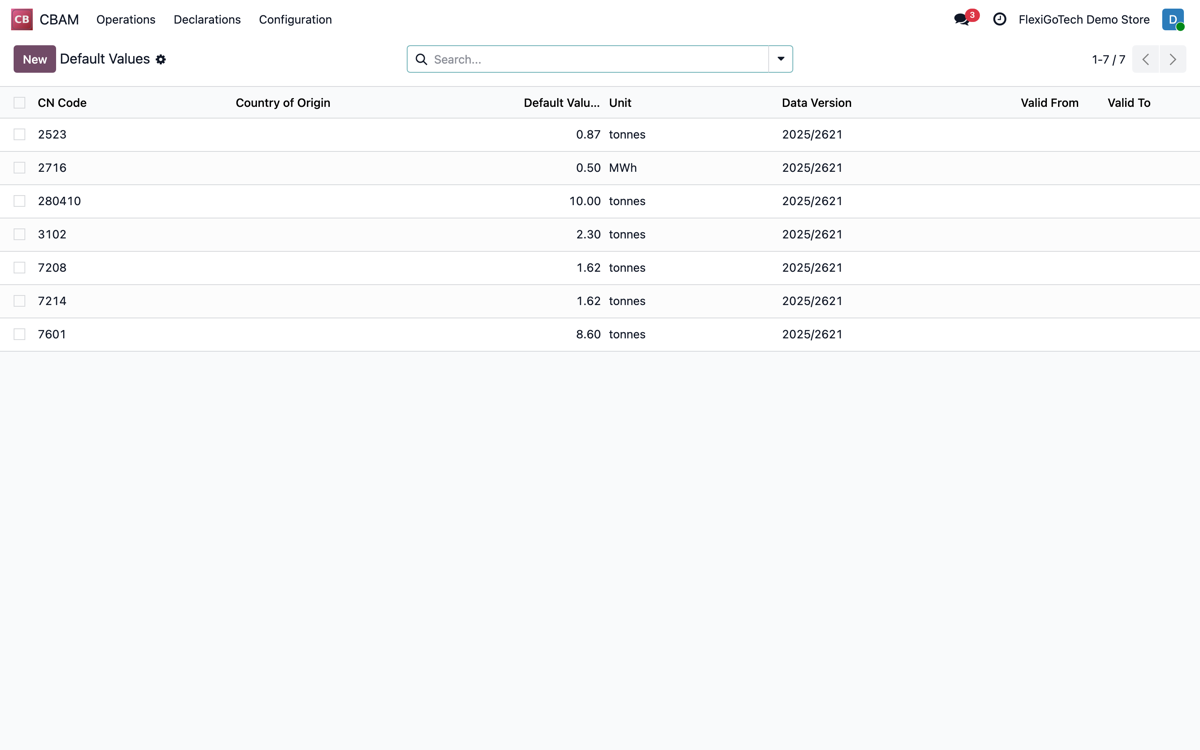
Task: Tick the checkbox for CN Code 3102
Action: [19, 234]
